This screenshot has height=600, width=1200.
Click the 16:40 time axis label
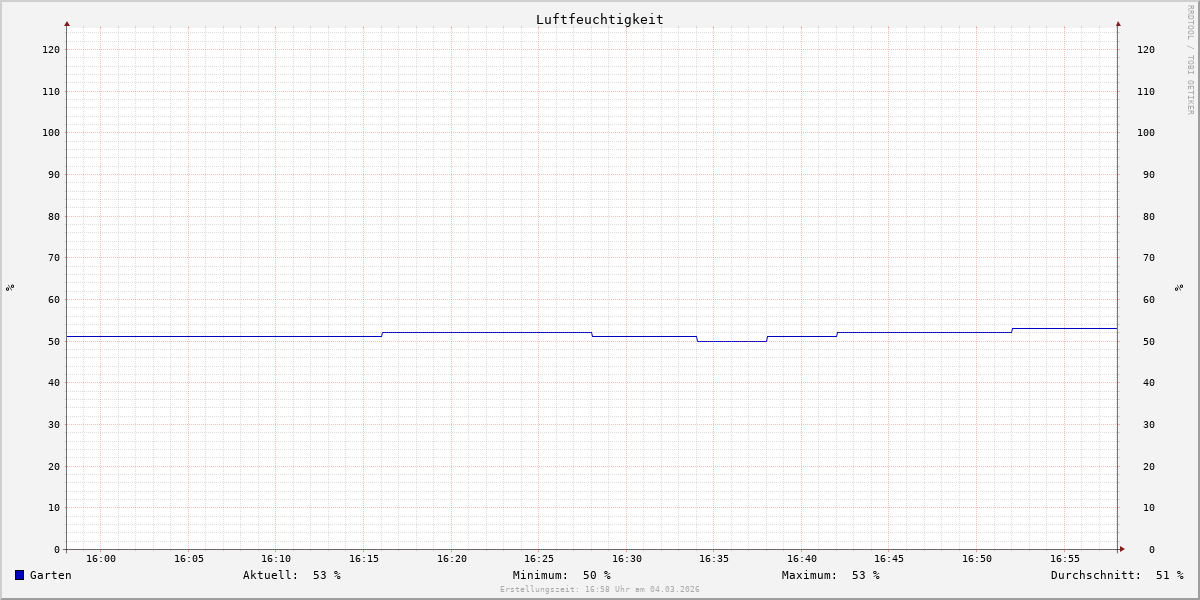coord(802,559)
